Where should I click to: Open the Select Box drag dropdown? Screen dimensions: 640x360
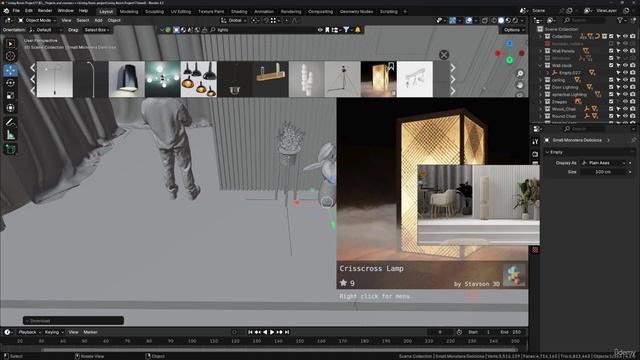click(96, 30)
